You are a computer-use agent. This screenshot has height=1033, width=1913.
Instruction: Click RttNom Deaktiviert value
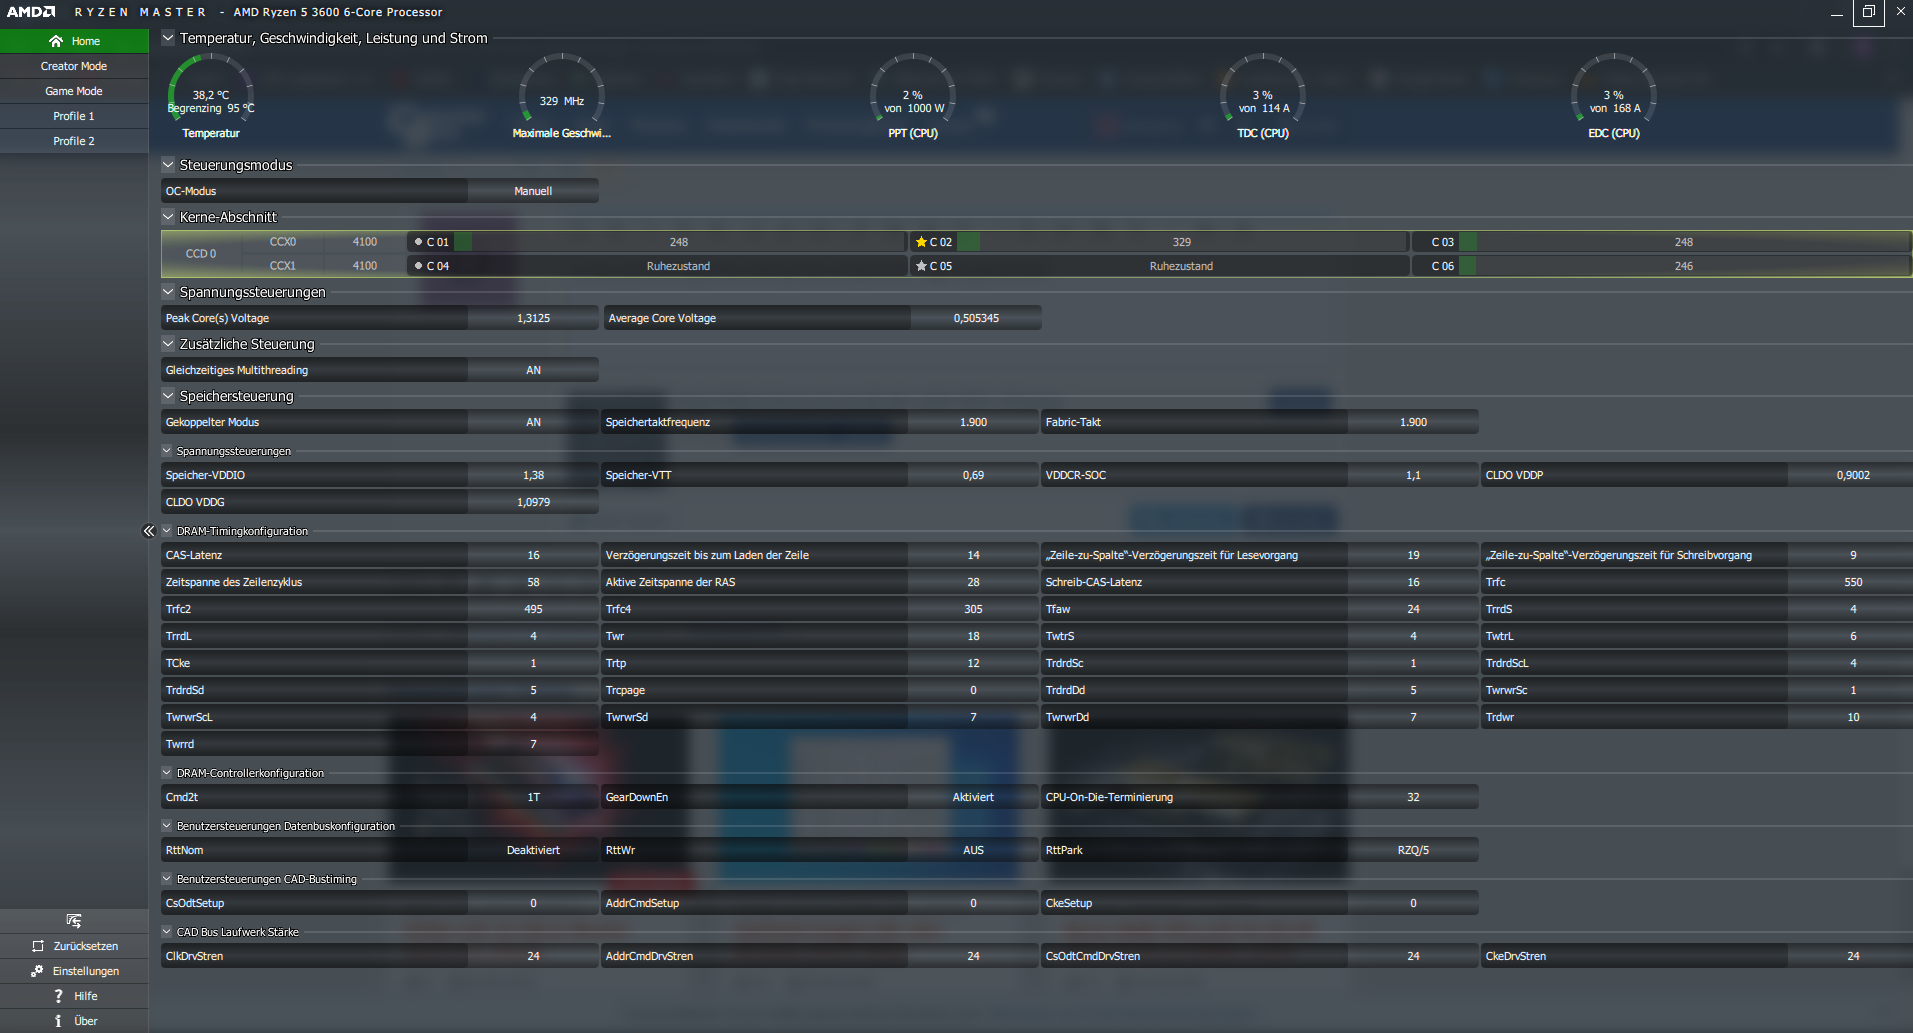click(533, 850)
